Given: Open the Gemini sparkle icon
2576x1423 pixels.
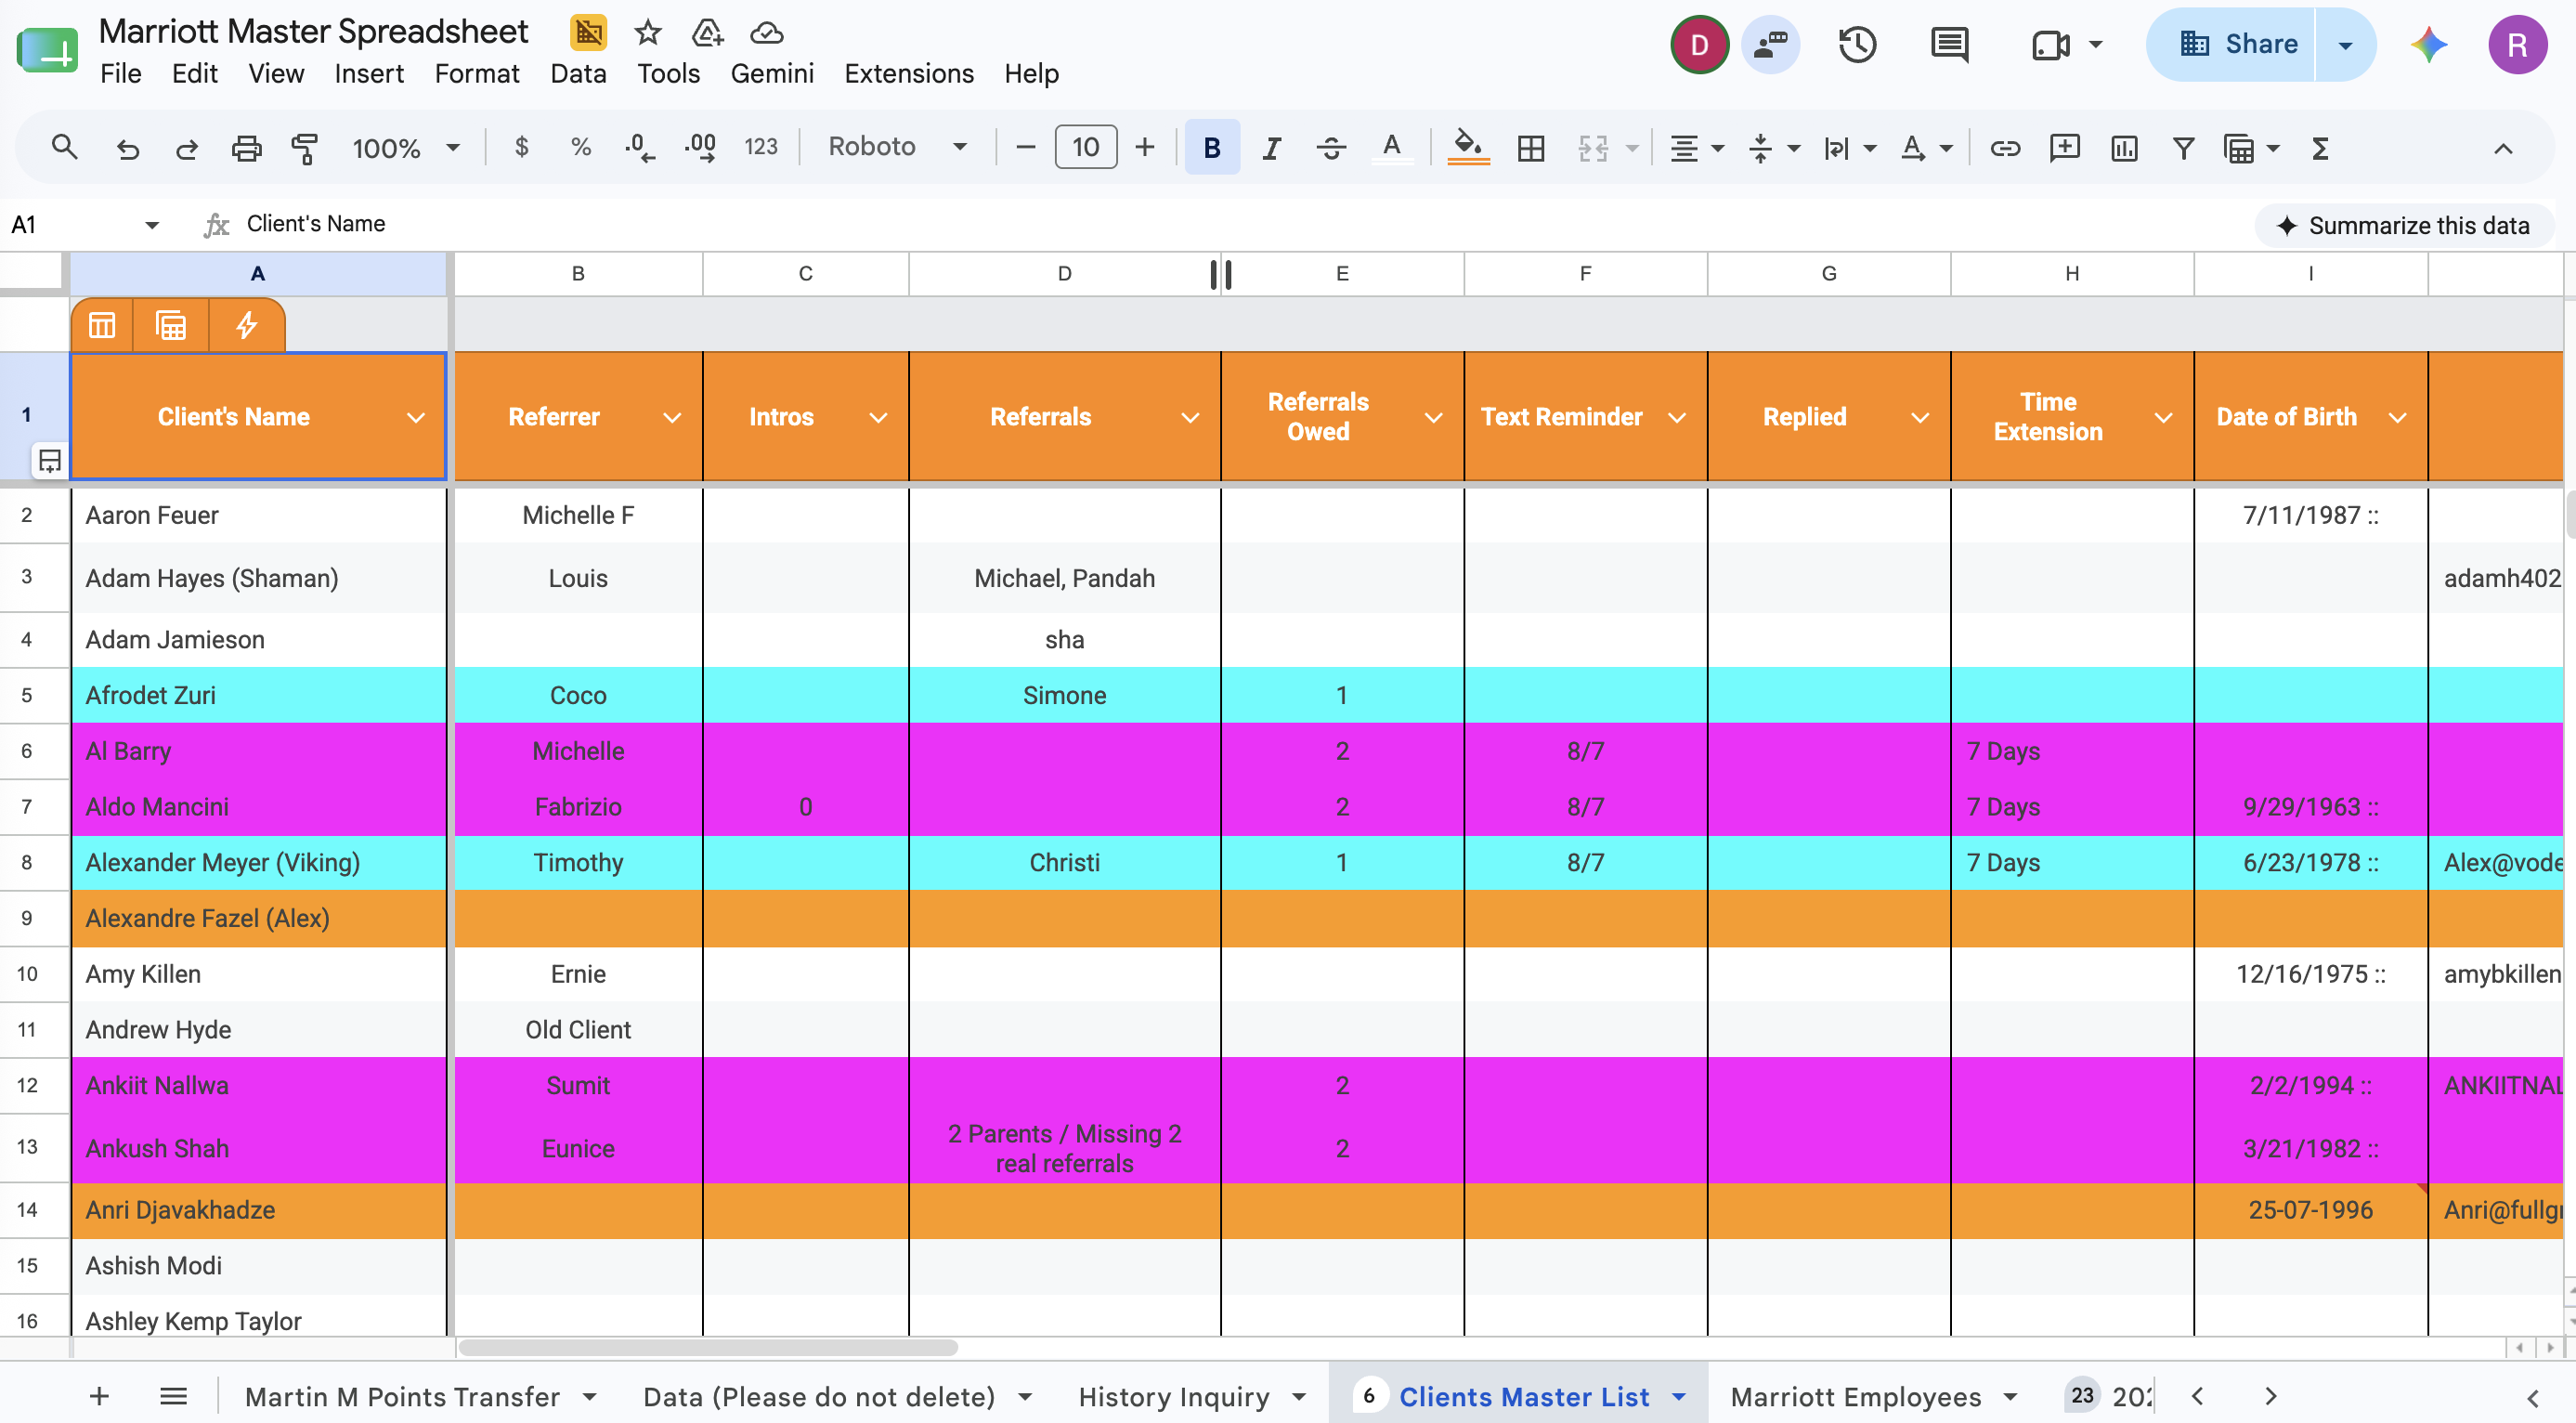Looking at the screenshot, I should pyautogui.click(x=2429, y=45).
